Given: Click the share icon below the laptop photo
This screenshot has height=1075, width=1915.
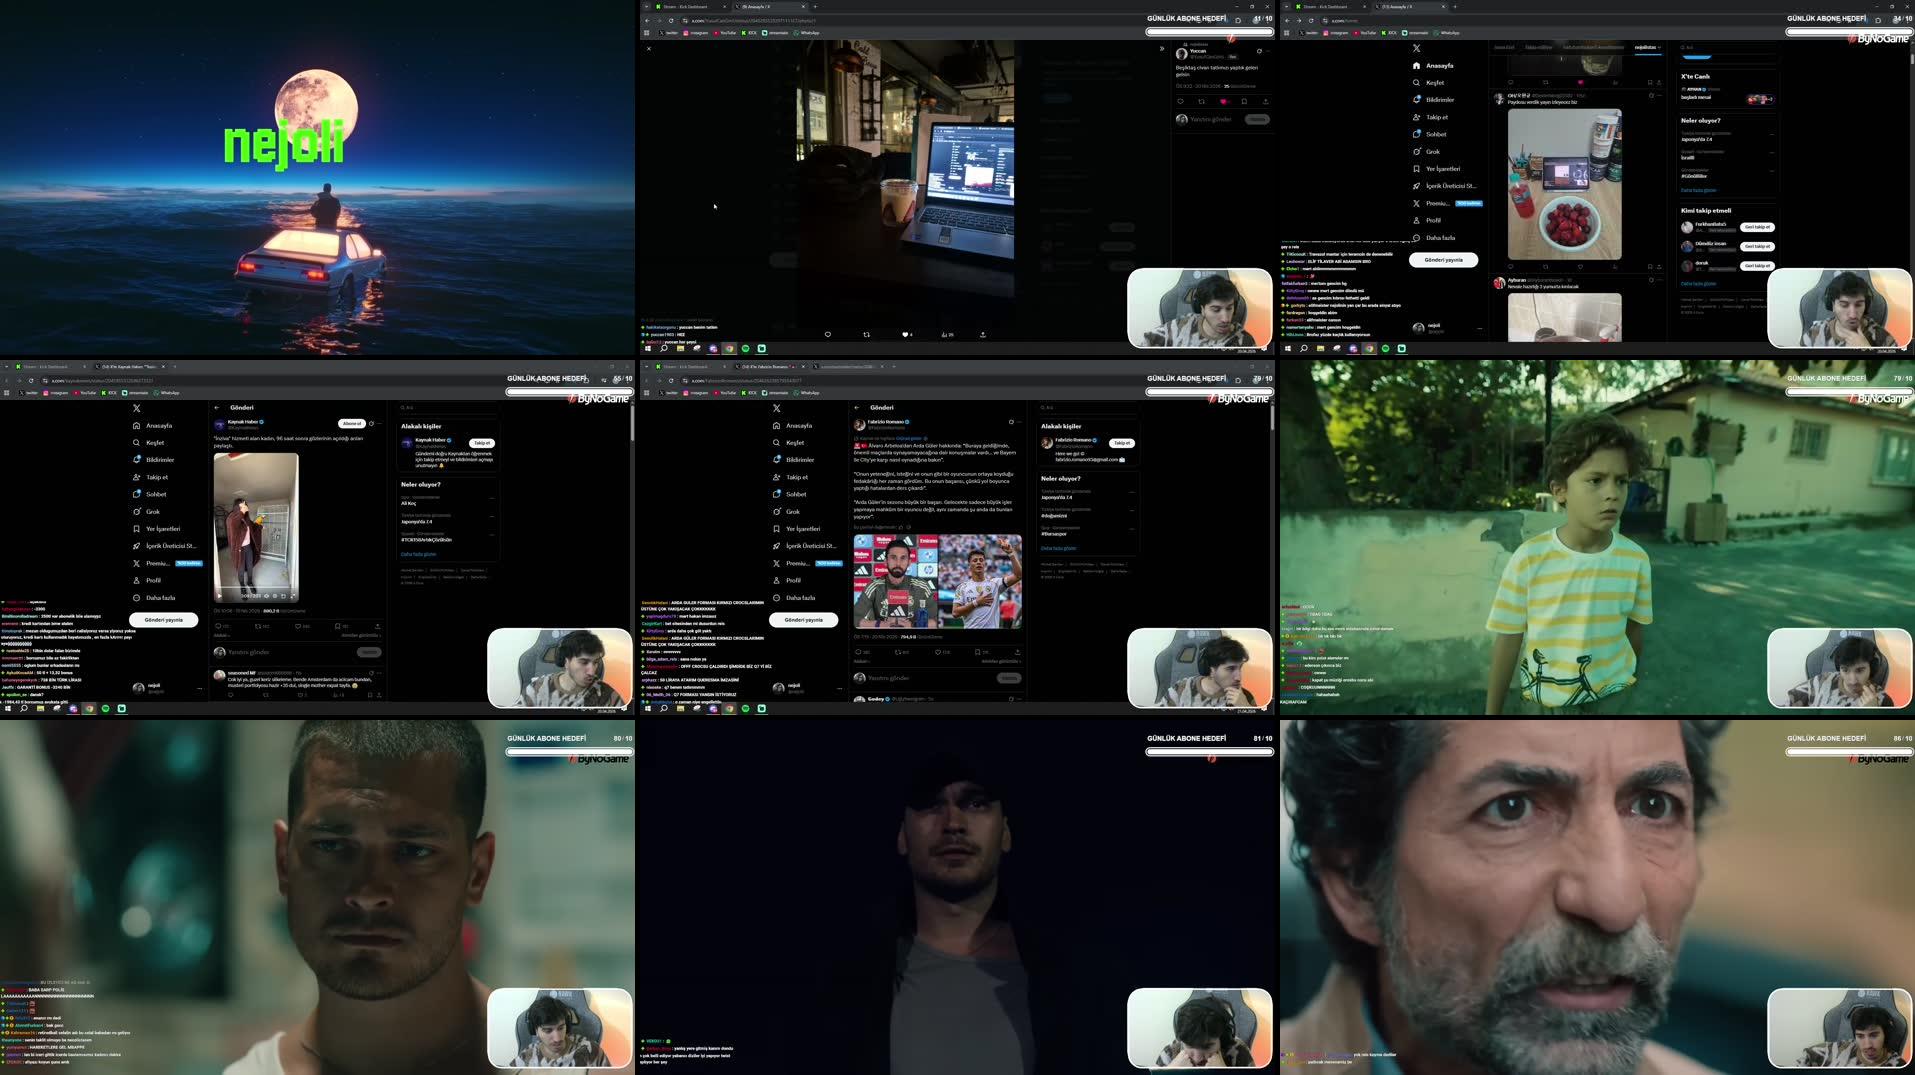Looking at the screenshot, I should 982,335.
